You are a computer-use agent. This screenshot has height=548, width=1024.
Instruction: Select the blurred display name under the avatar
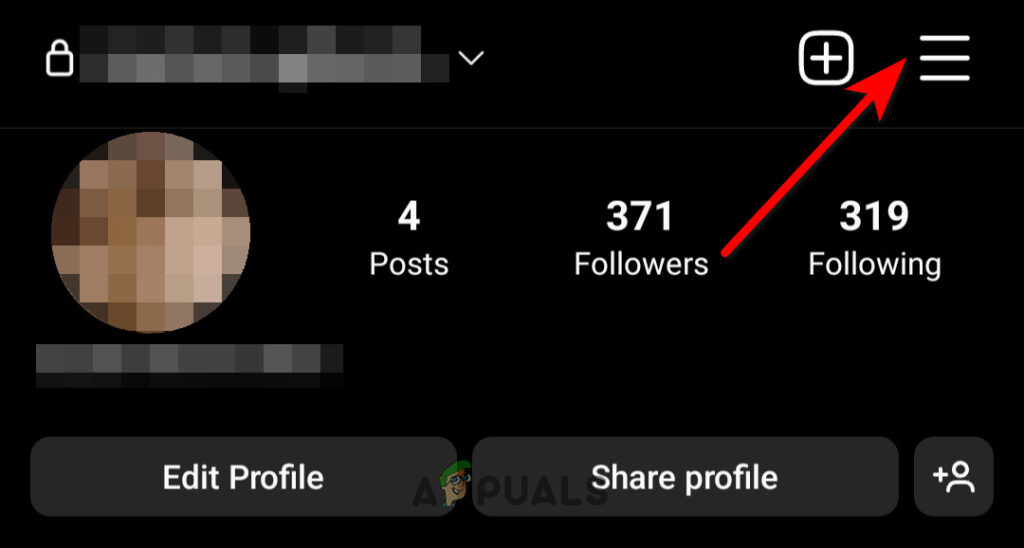click(189, 365)
